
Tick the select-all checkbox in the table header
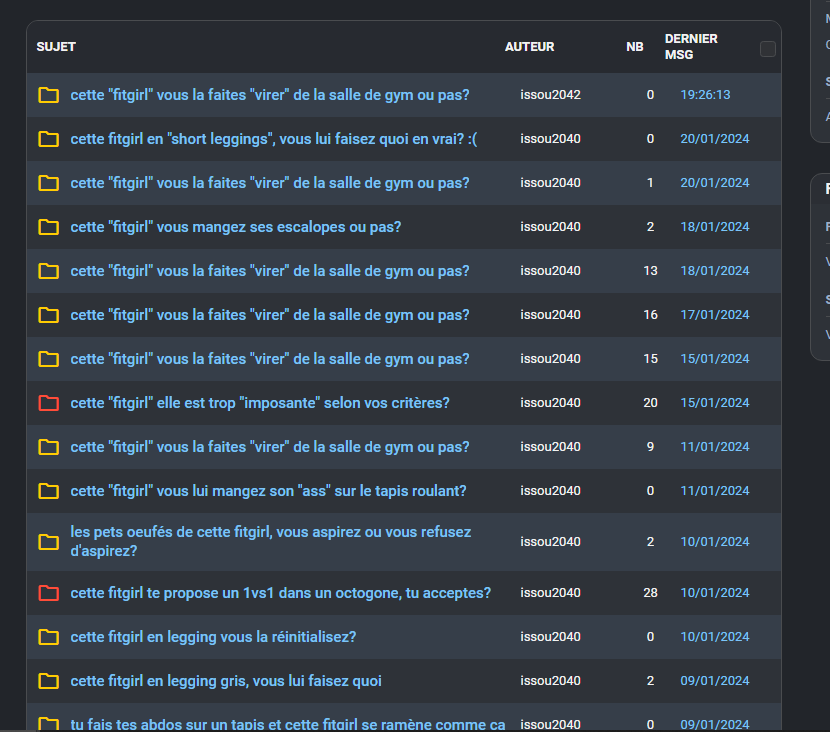click(x=768, y=49)
